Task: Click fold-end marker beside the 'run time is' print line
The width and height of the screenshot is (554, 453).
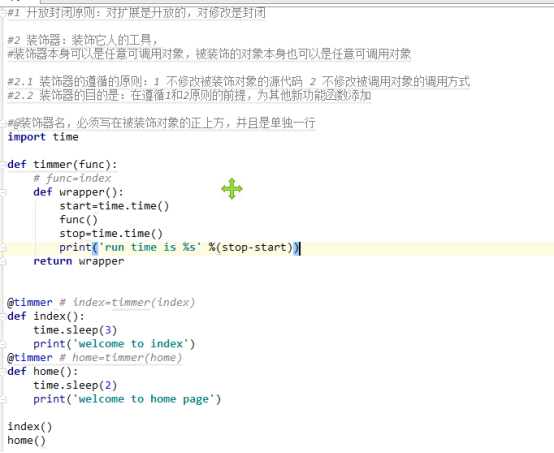Action: point(3,247)
